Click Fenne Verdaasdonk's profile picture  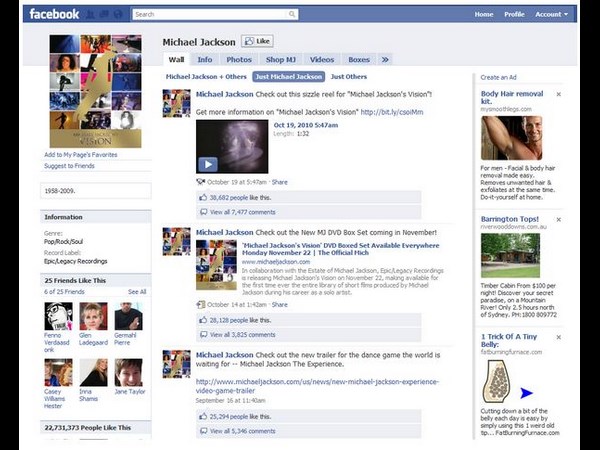58,317
